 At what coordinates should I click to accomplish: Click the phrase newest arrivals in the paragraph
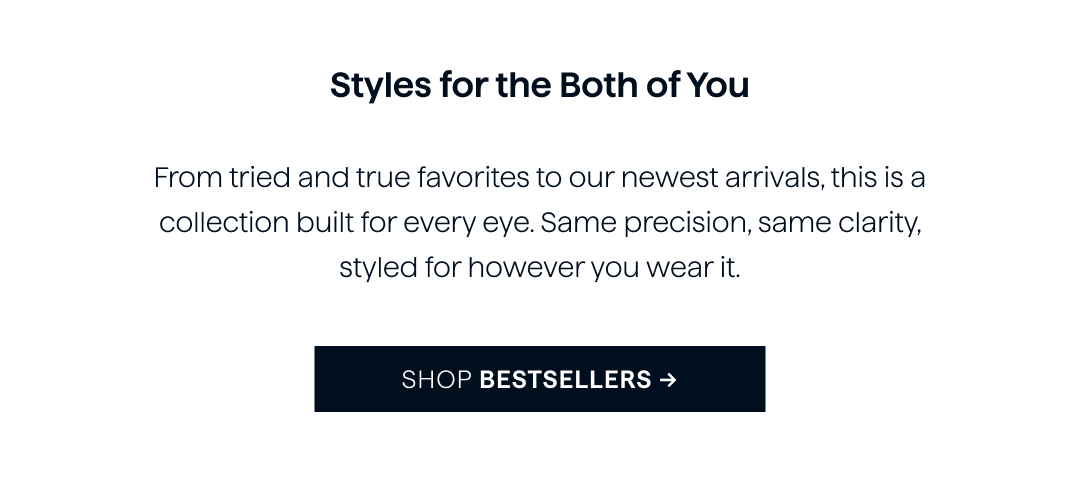(722, 178)
